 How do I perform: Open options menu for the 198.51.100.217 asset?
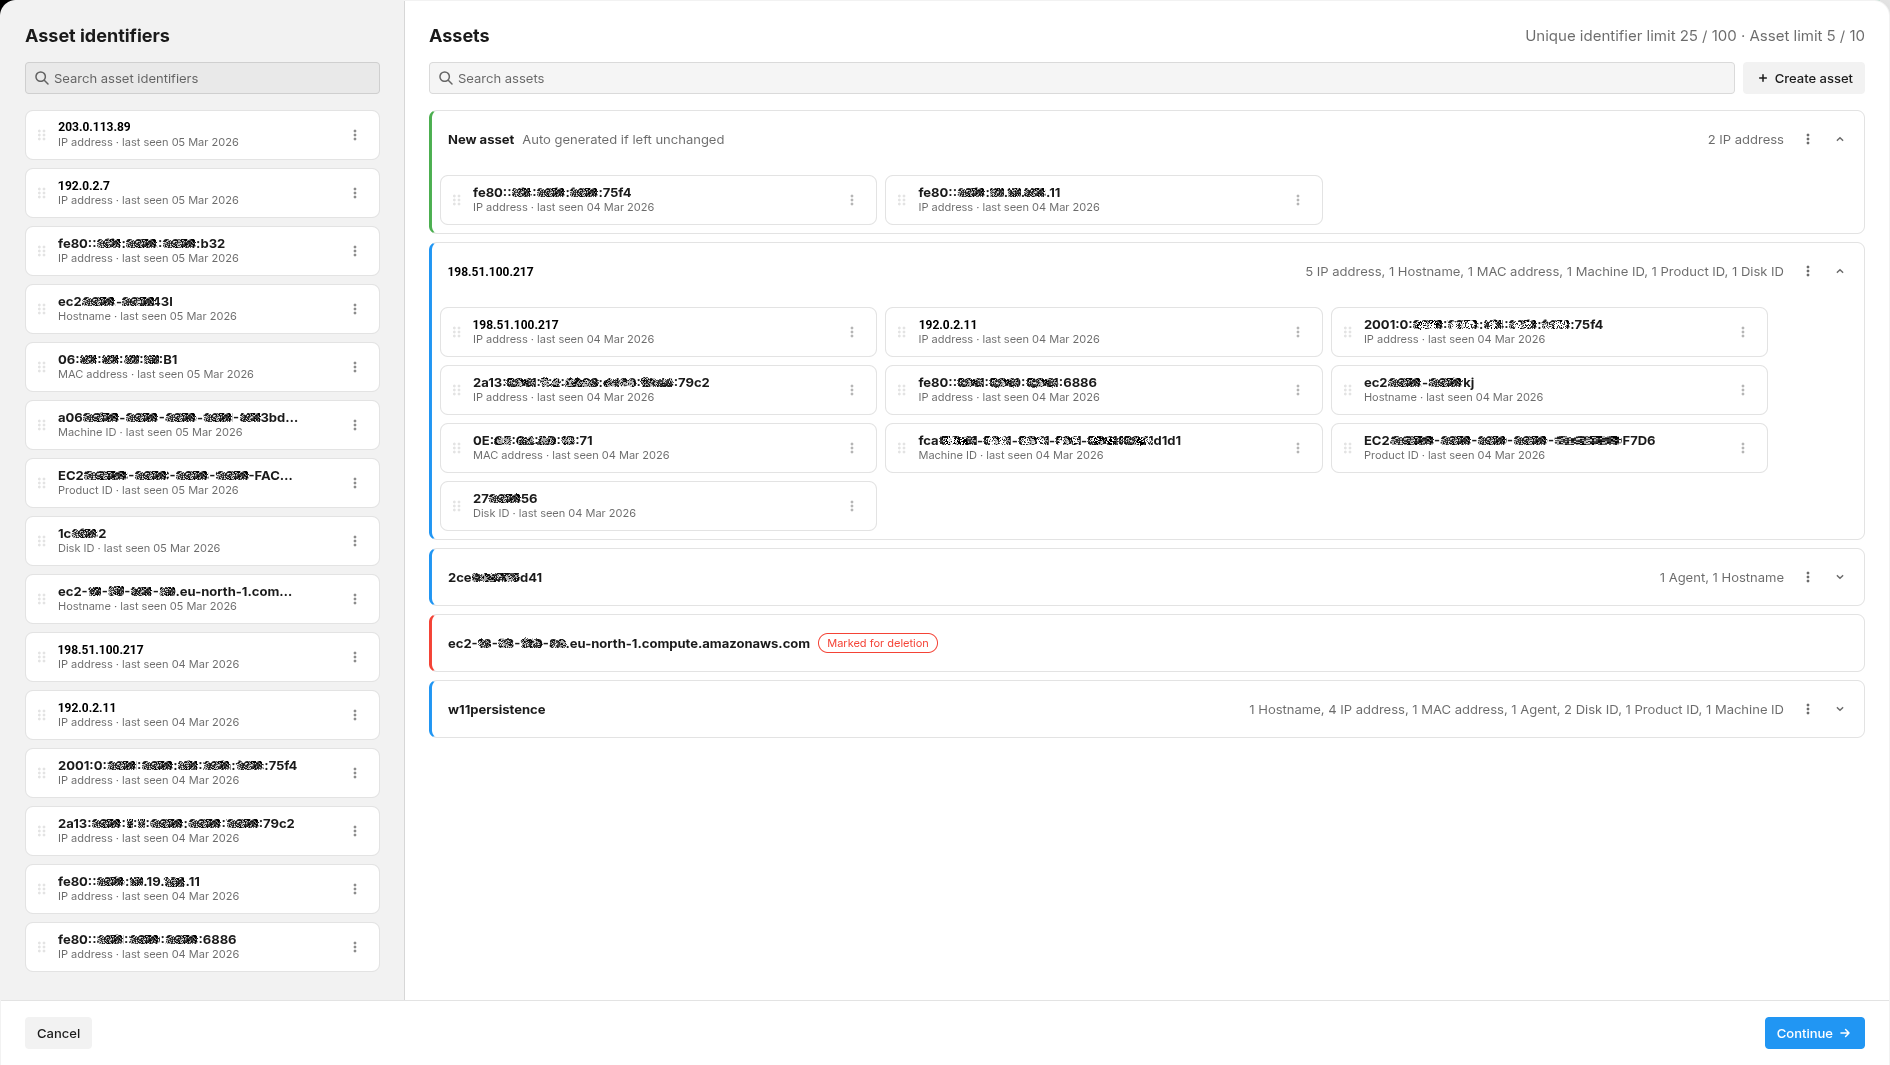pos(1807,271)
